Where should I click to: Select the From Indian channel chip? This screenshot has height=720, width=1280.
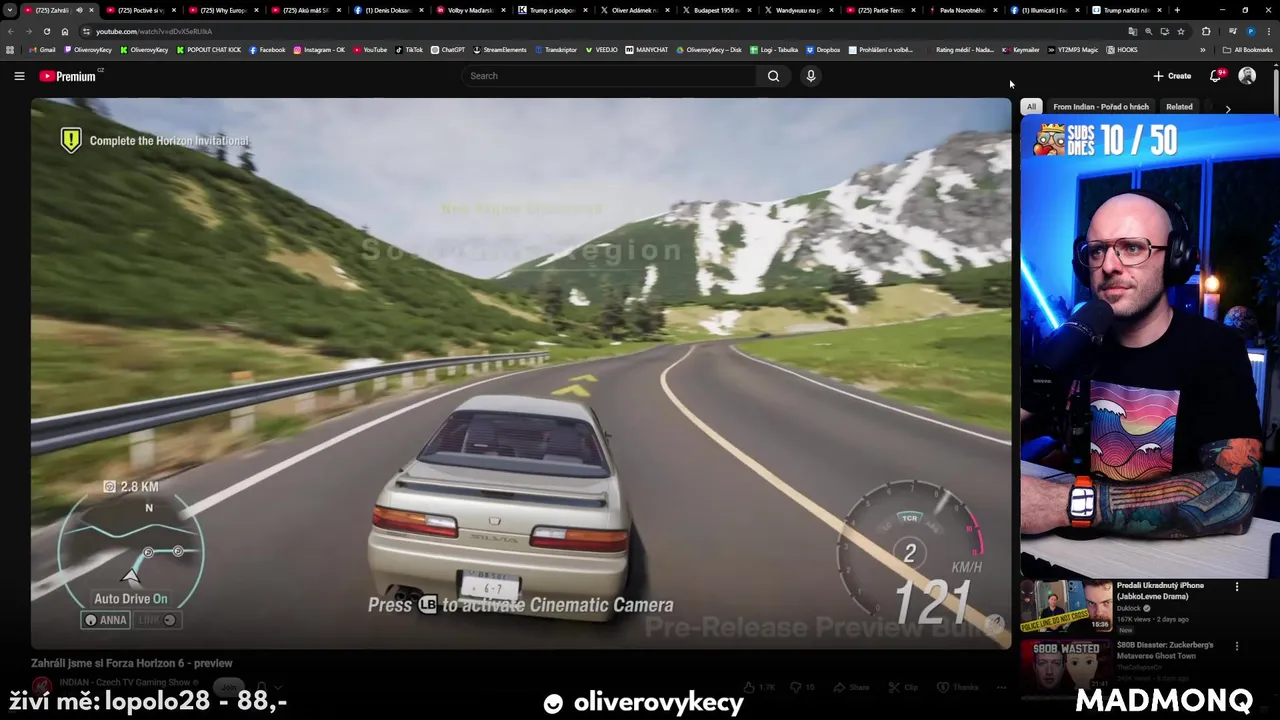click(x=1100, y=107)
